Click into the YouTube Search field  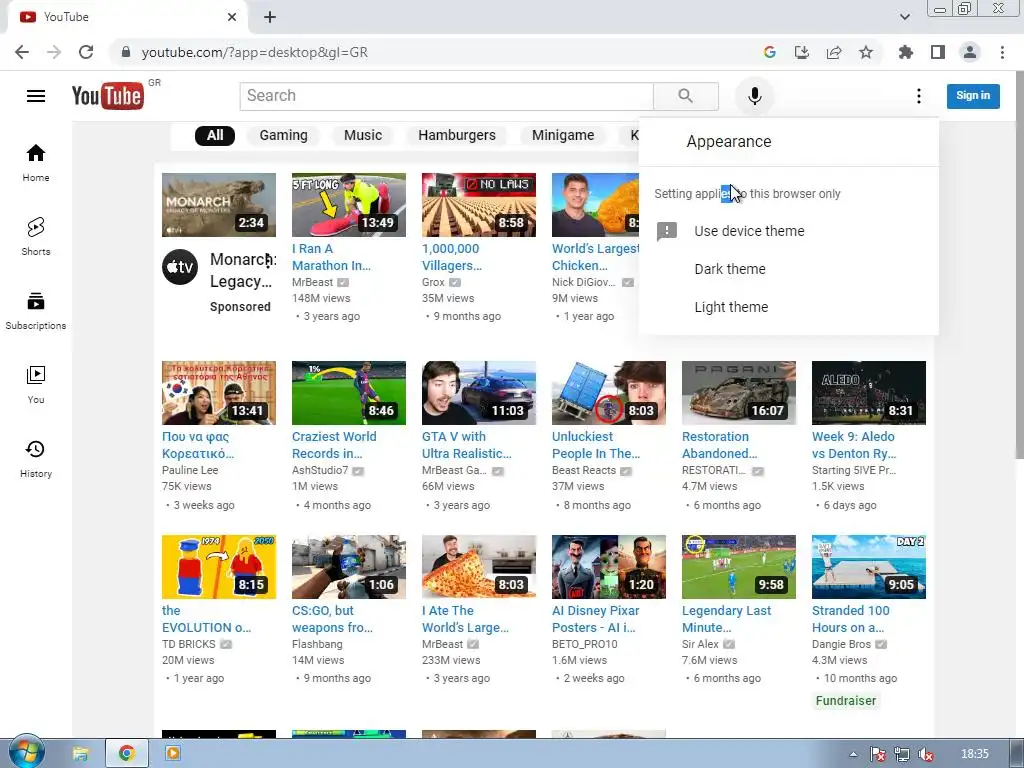447,96
